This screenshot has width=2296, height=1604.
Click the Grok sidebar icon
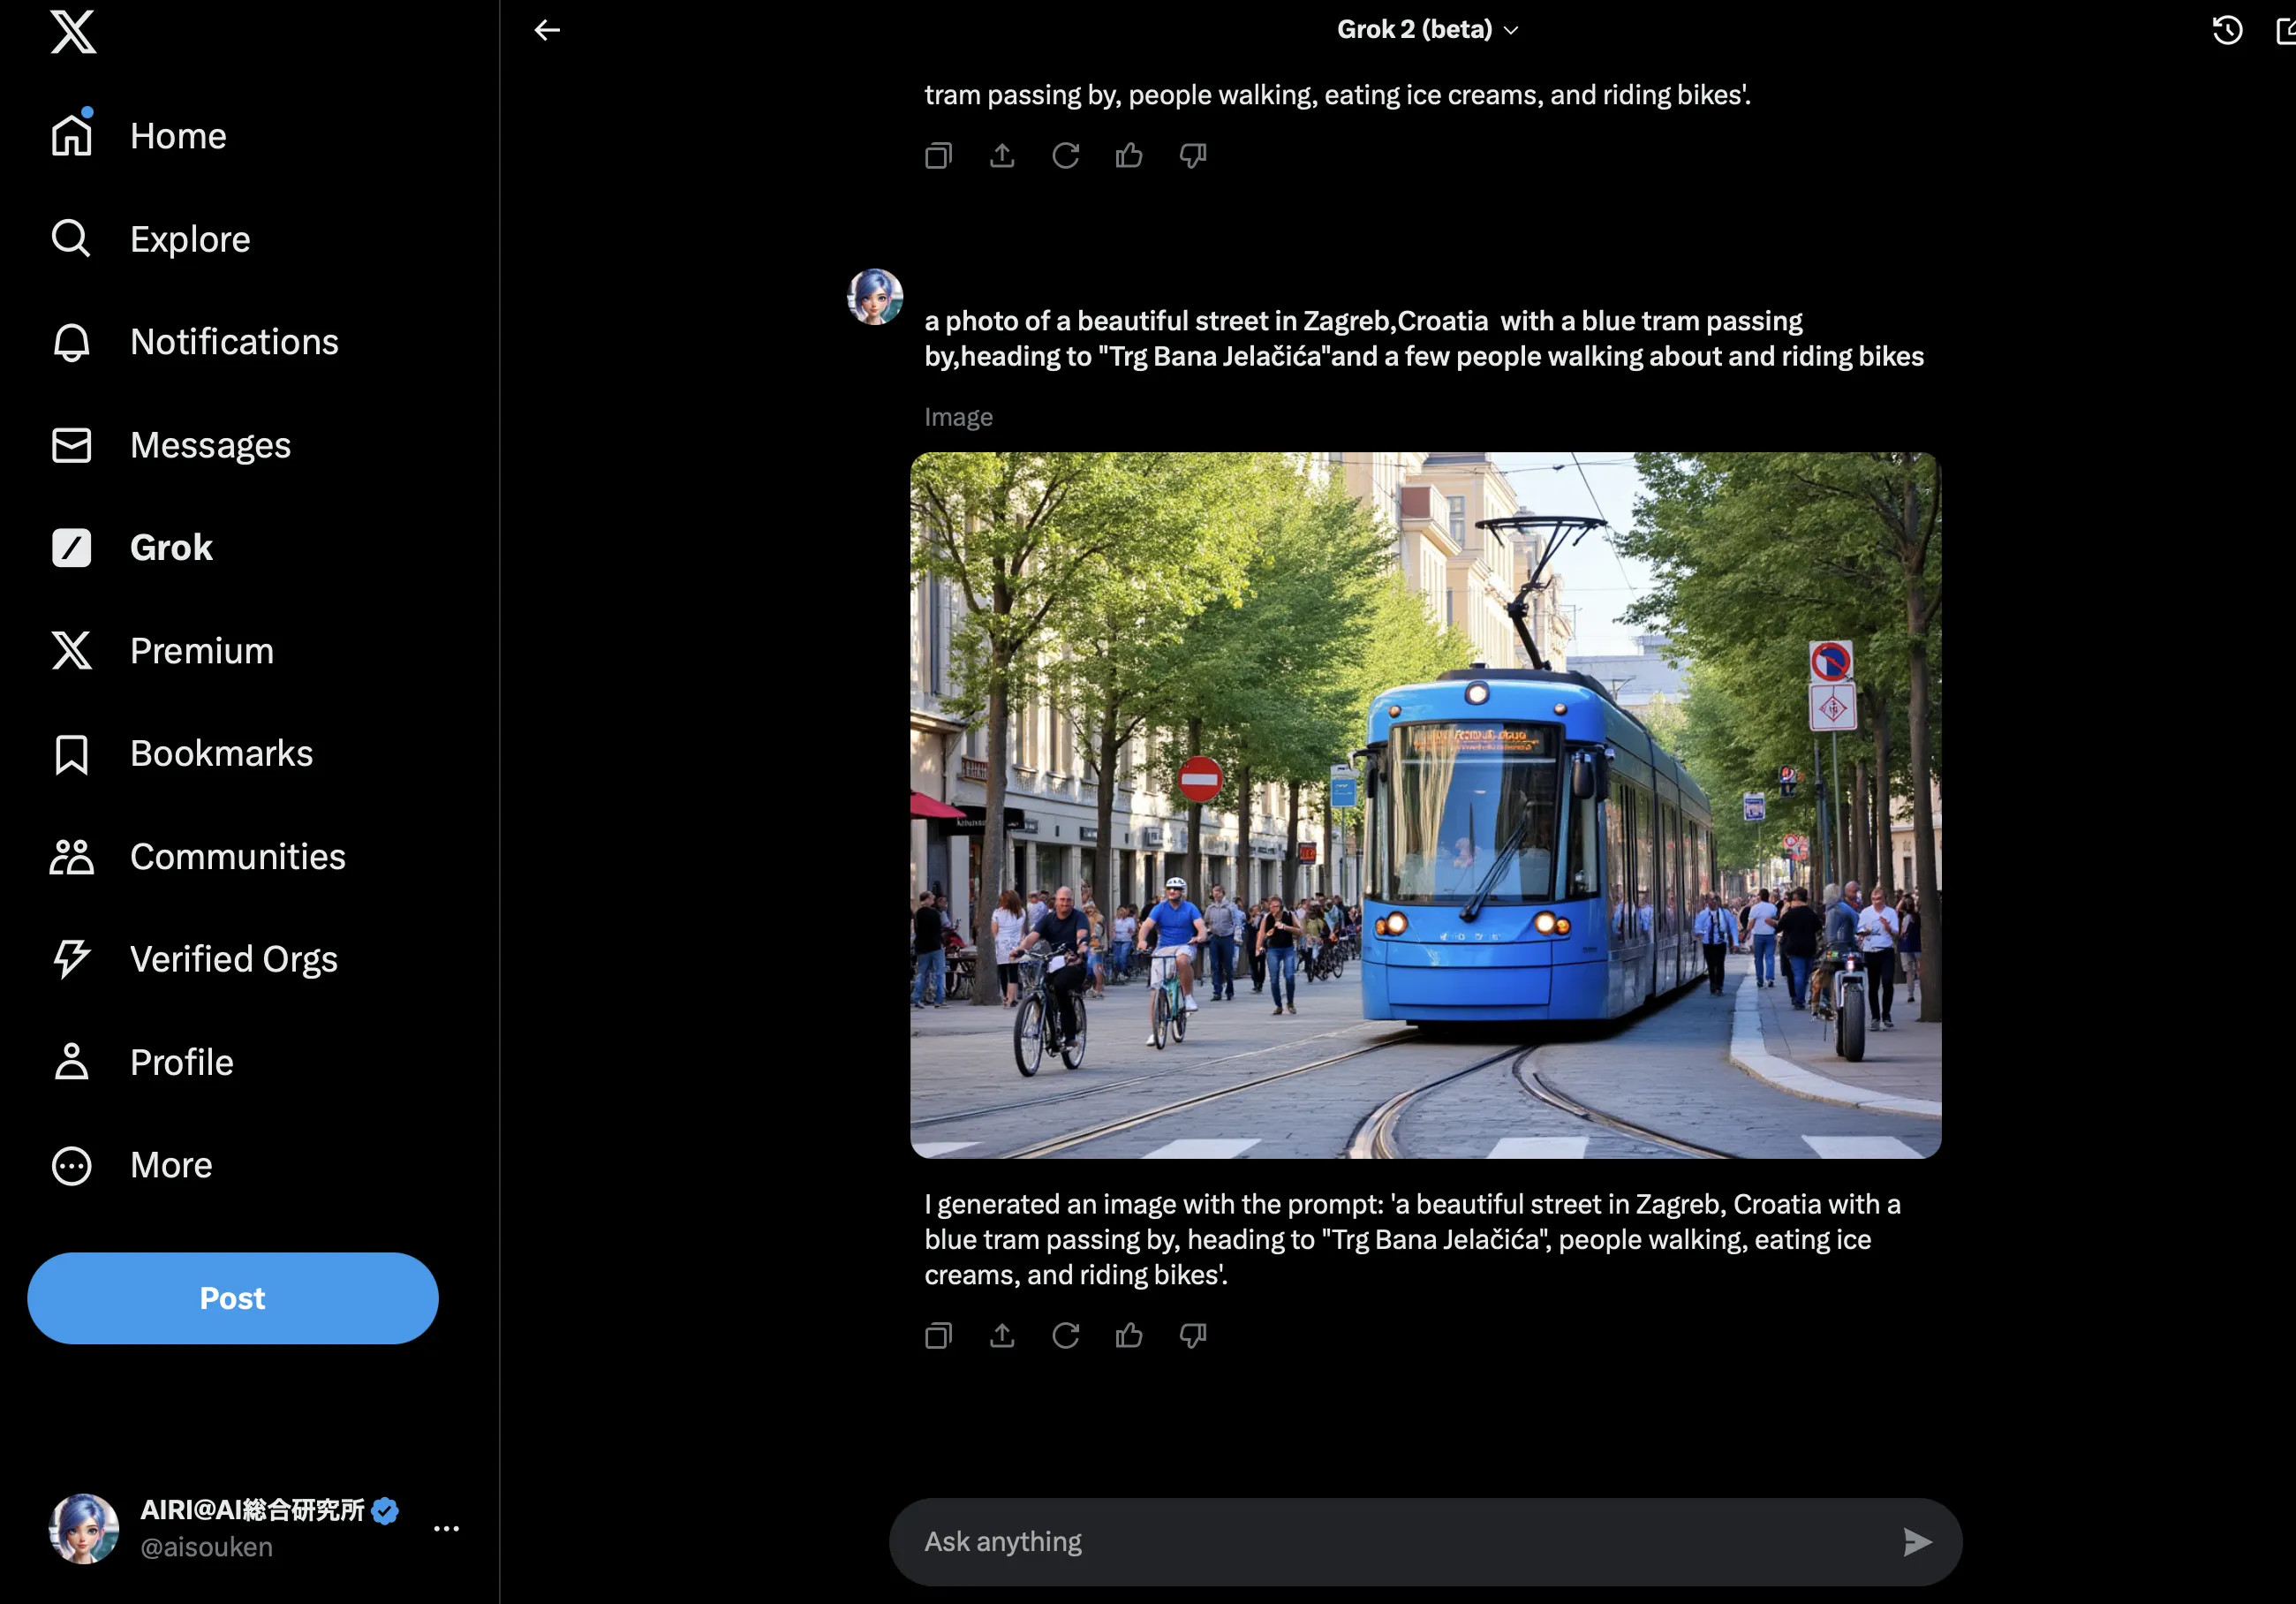click(x=70, y=547)
